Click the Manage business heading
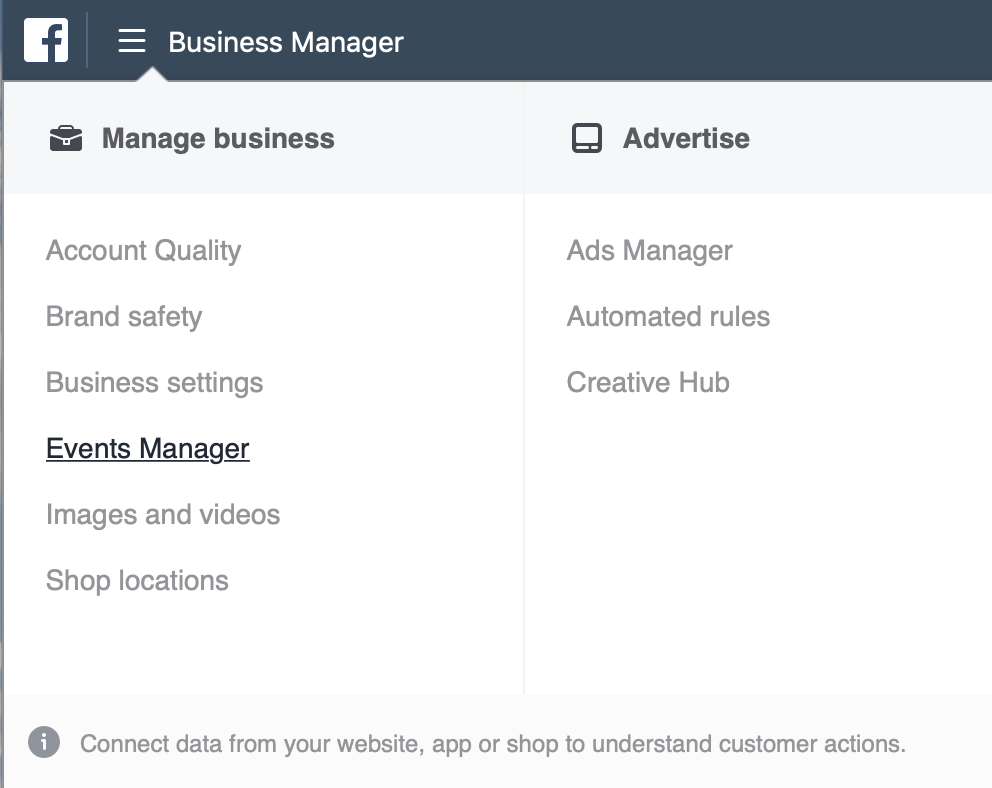Image resolution: width=992 pixels, height=788 pixels. [x=218, y=139]
